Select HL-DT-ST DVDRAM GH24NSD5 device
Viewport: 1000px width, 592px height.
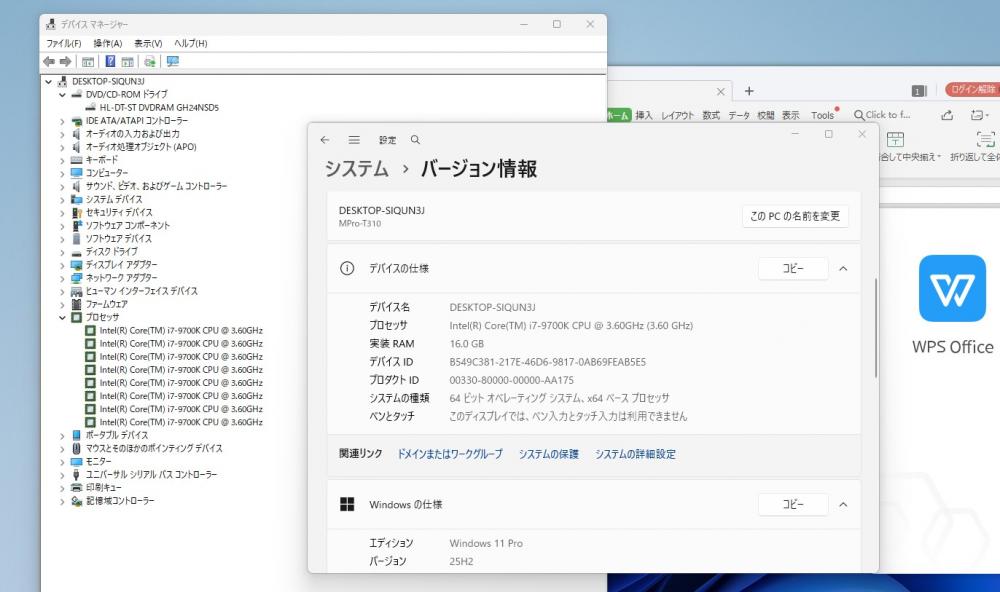point(159,107)
